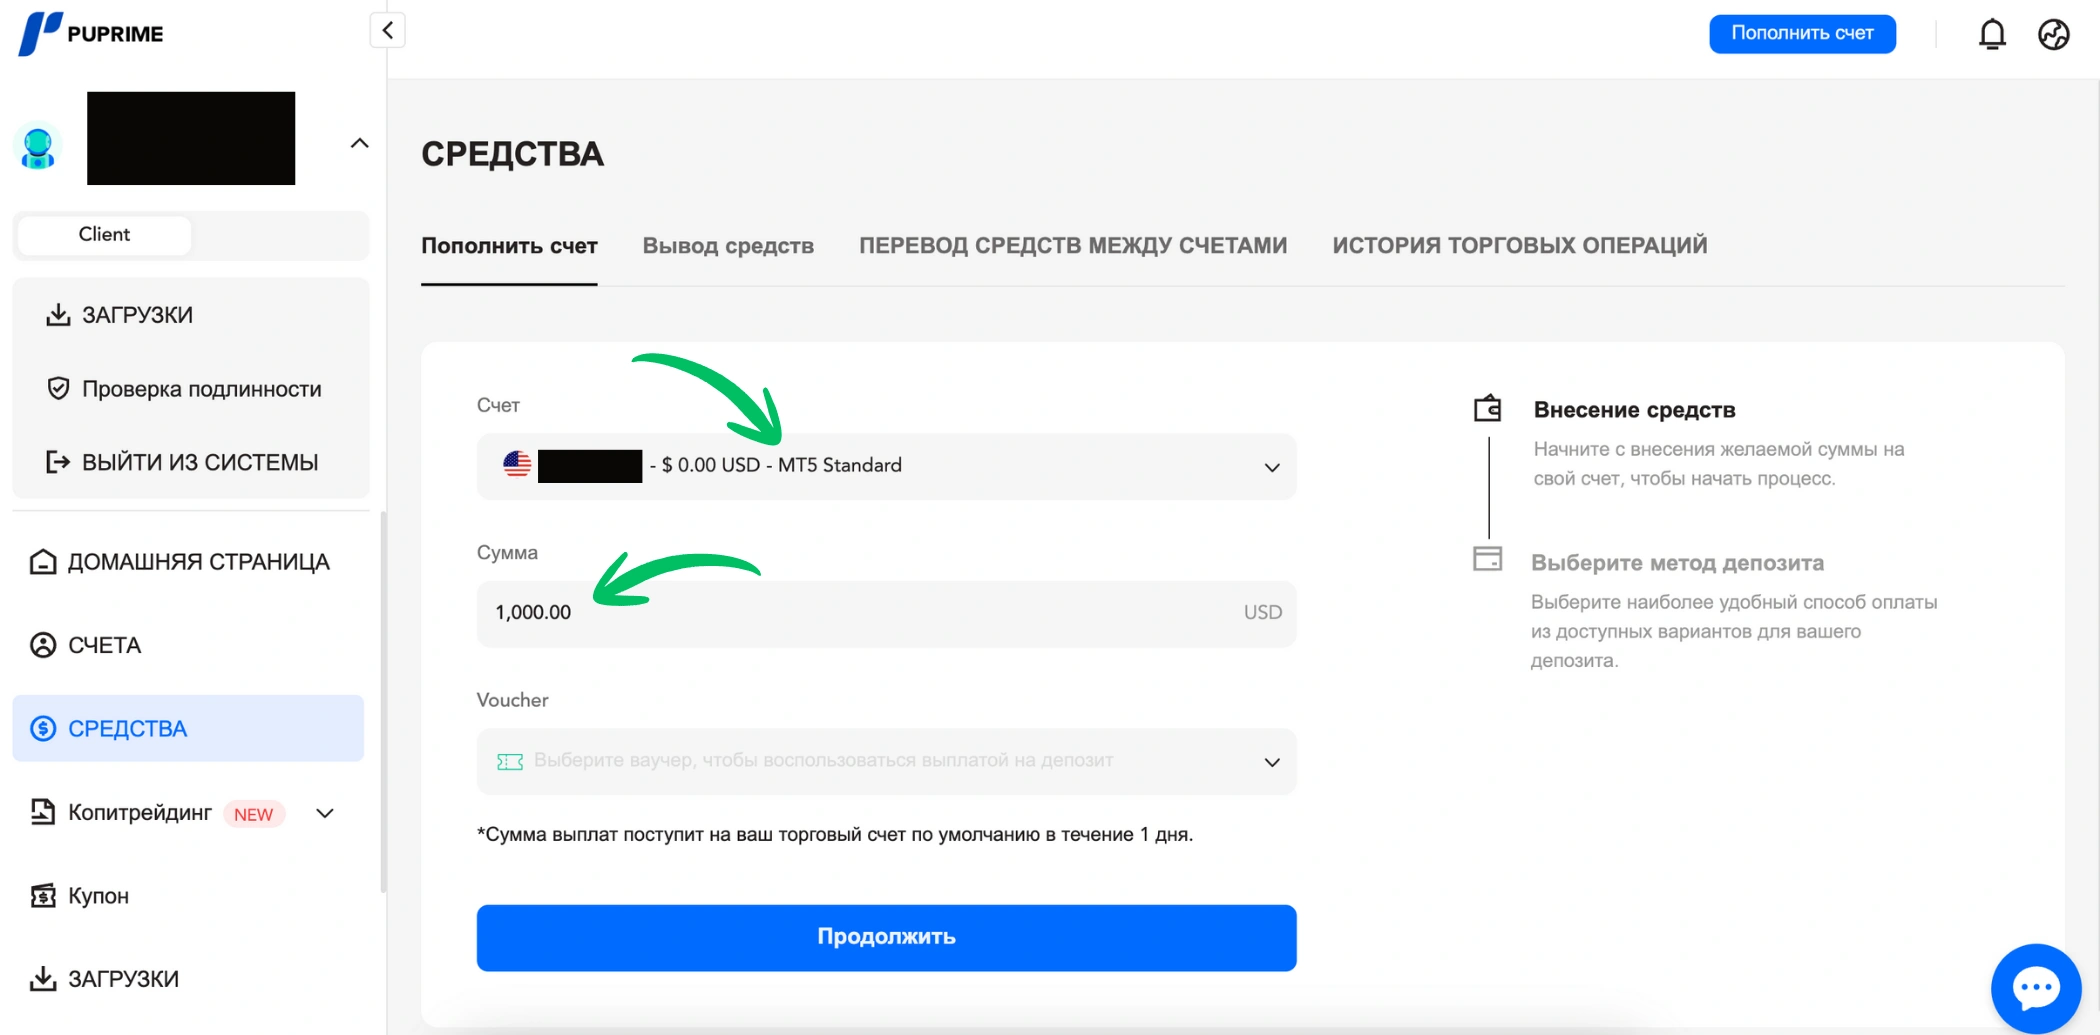
Task: Click the PUPRIME logo
Action: click(x=91, y=33)
